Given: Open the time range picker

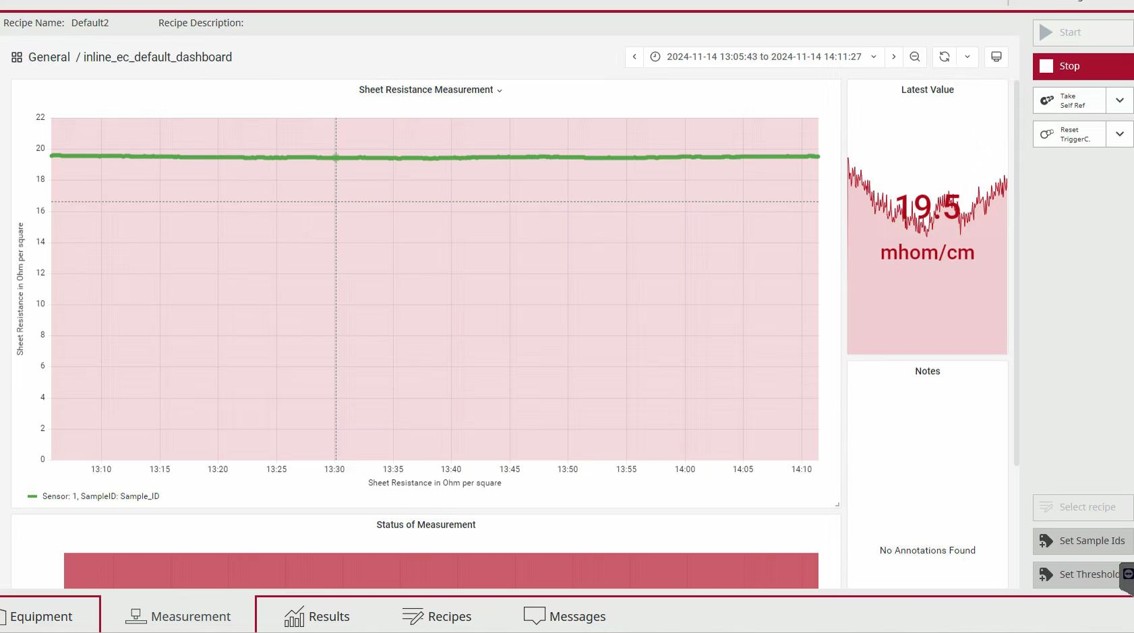Looking at the screenshot, I should click(763, 57).
